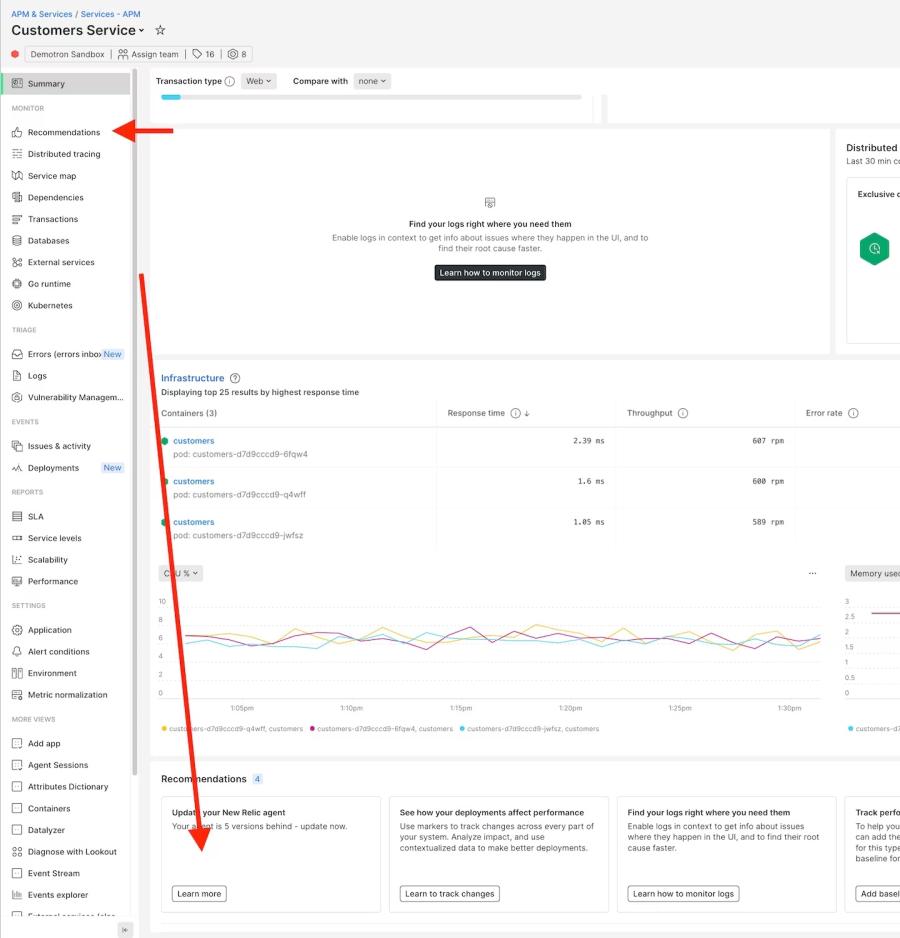900x938 pixels.
Task: Click Learn to track changes button
Action: tap(449, 894)
